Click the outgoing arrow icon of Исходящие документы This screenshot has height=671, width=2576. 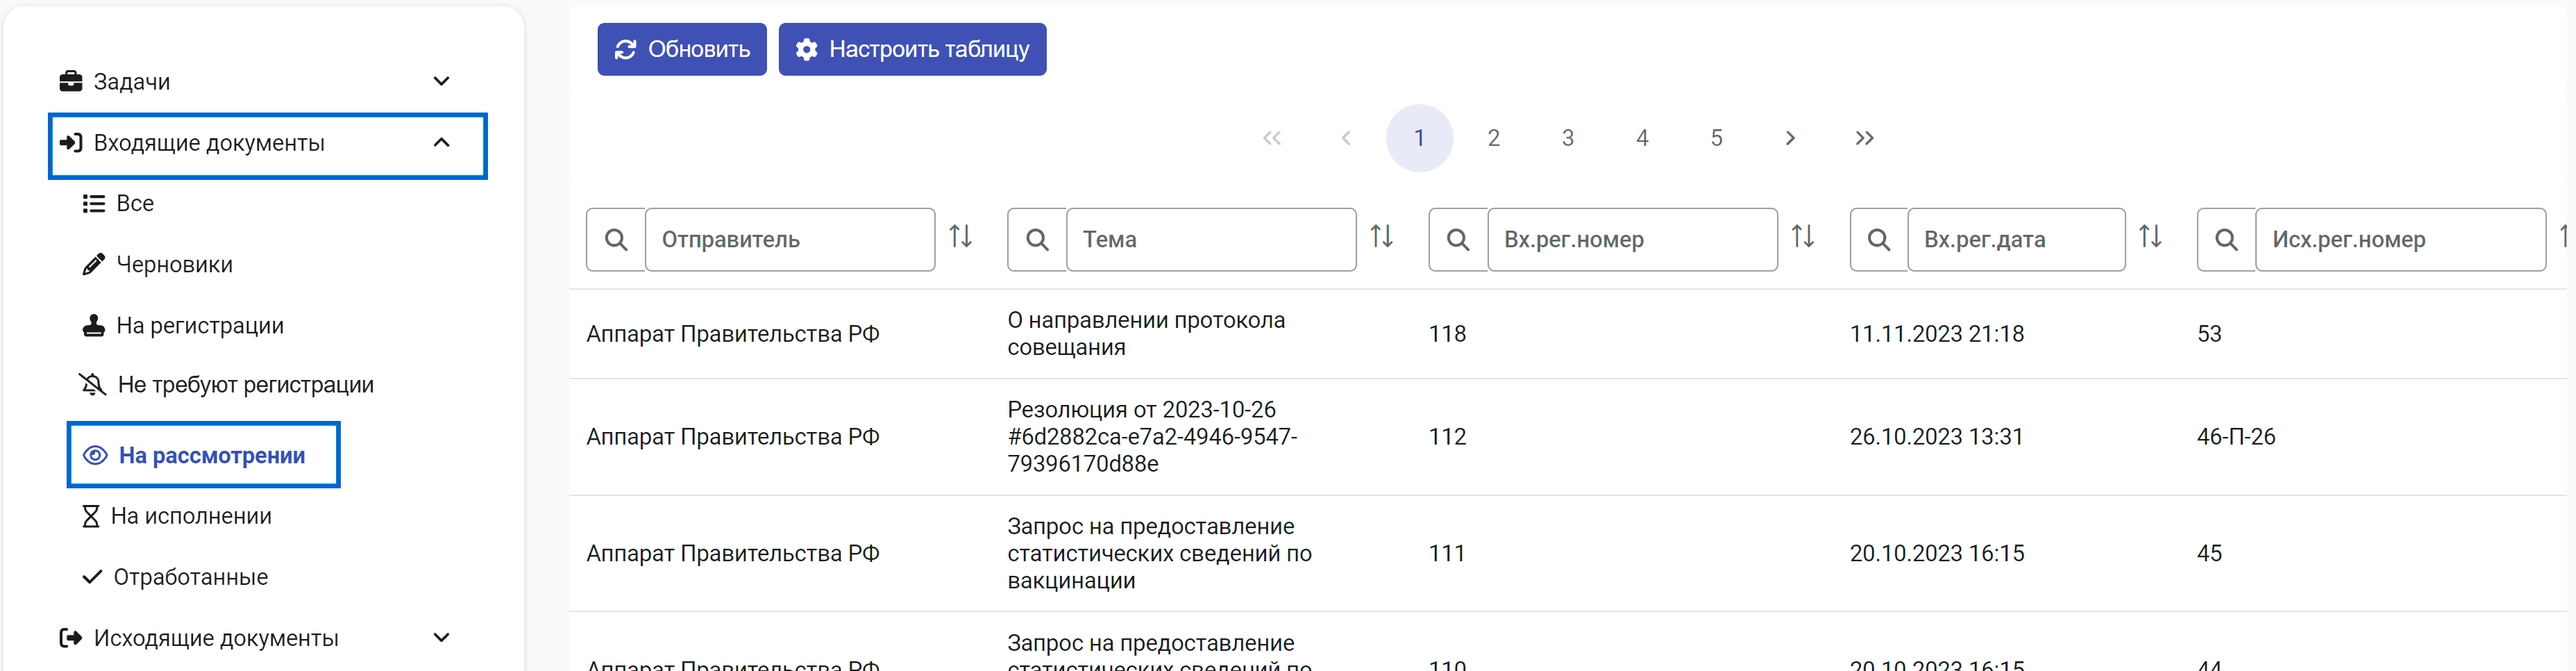(71, 638)
